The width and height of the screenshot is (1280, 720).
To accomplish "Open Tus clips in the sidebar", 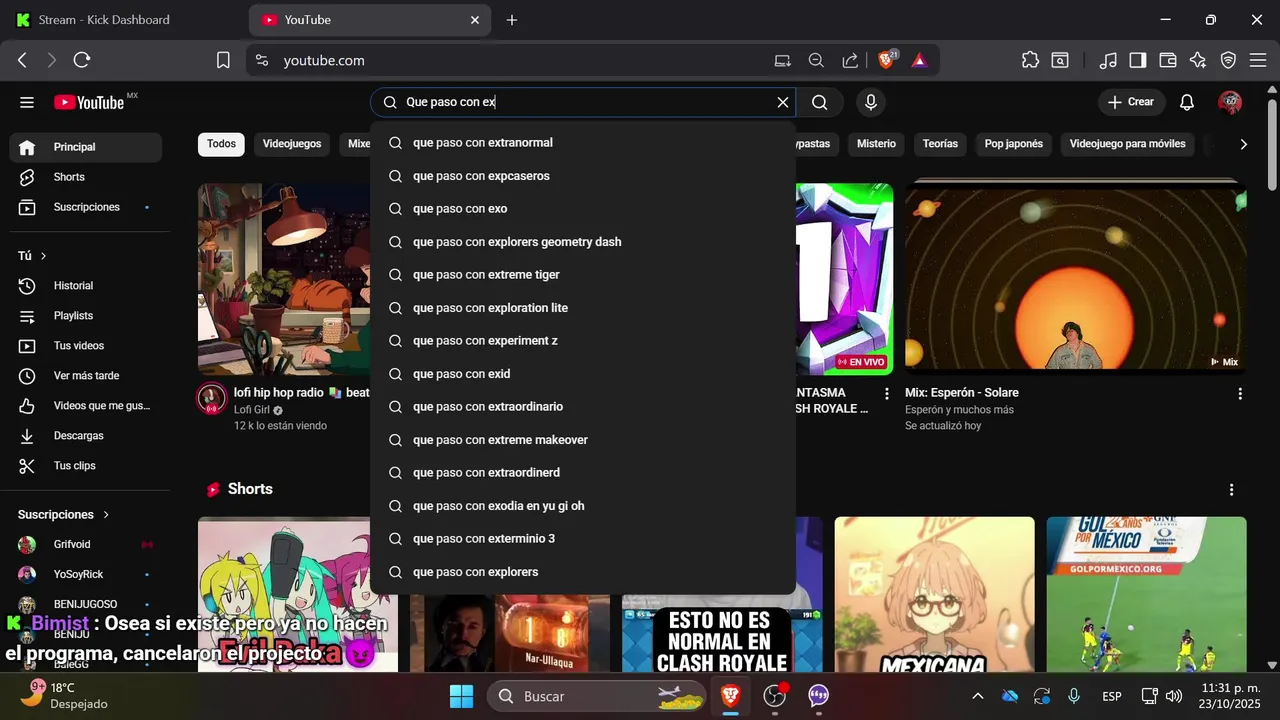I will 86,466.
